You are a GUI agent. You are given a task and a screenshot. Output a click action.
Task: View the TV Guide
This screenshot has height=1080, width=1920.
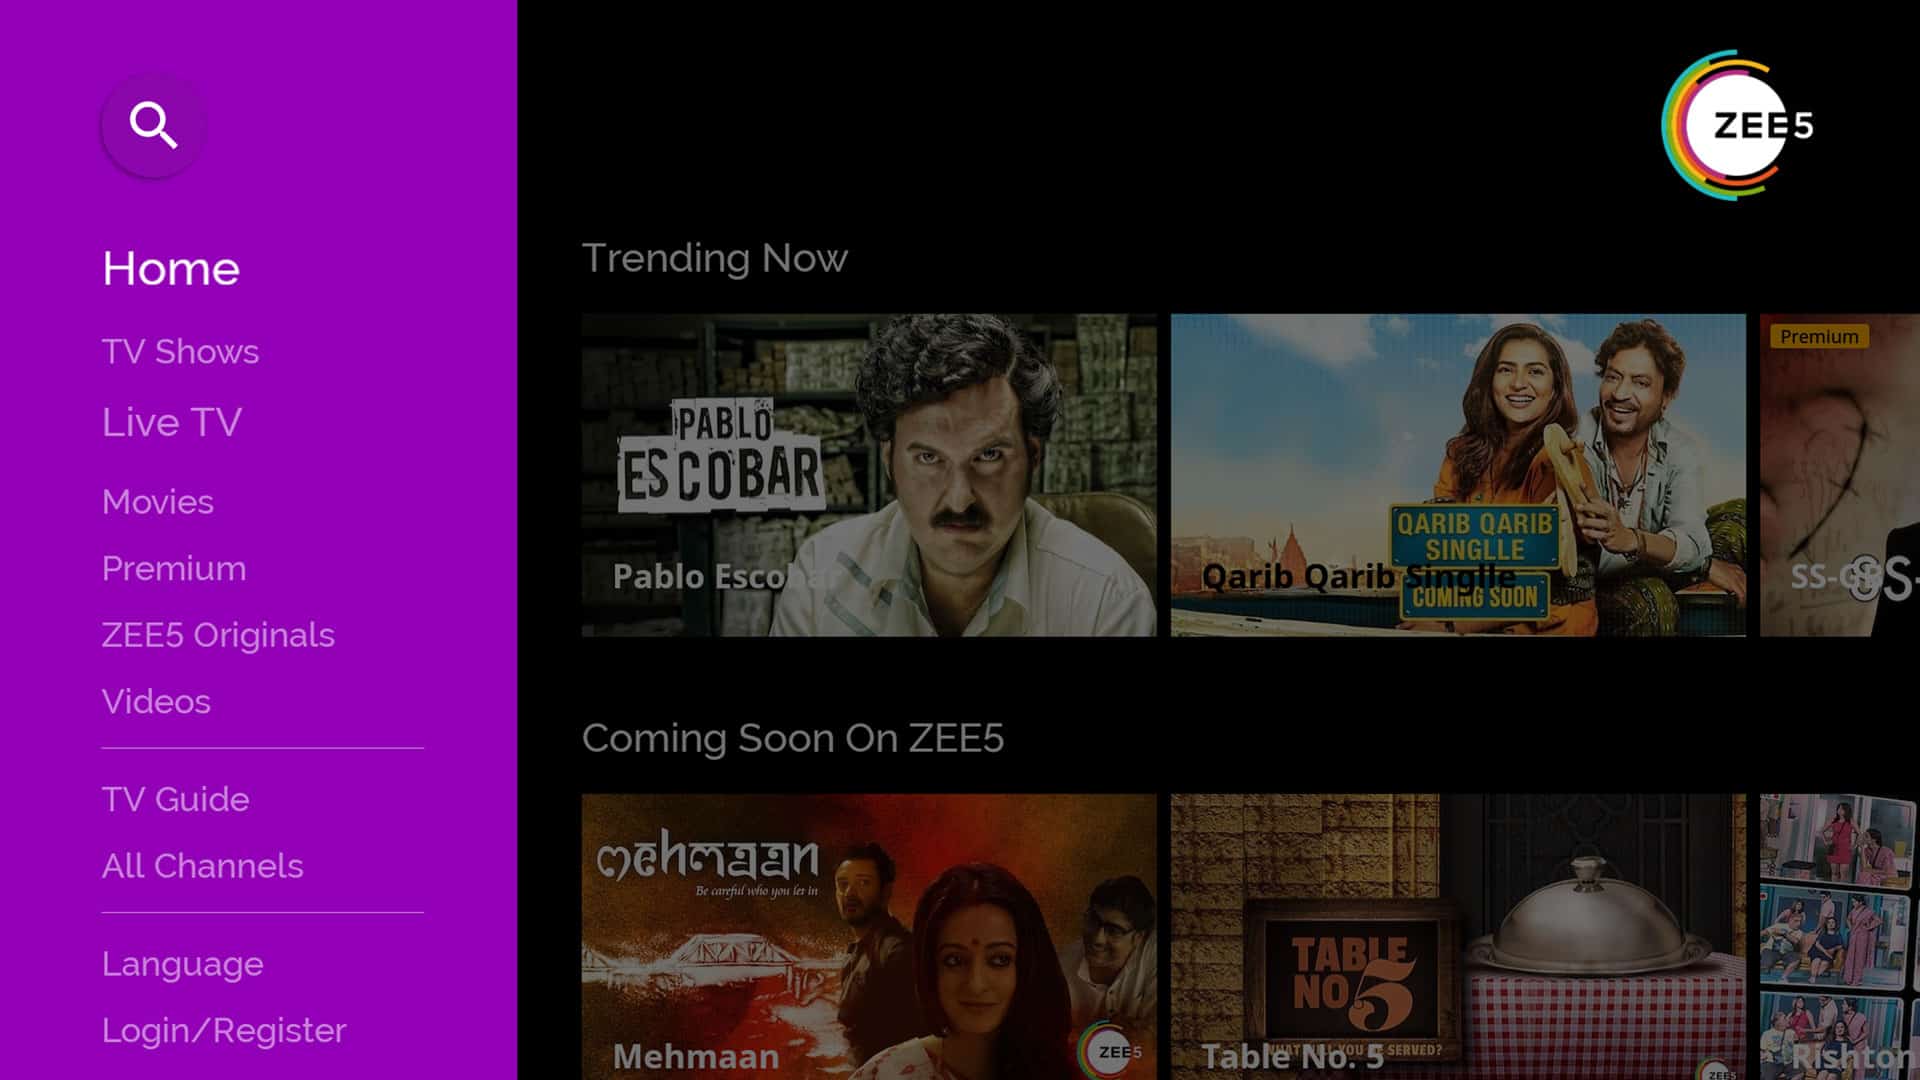pos(173,799)
